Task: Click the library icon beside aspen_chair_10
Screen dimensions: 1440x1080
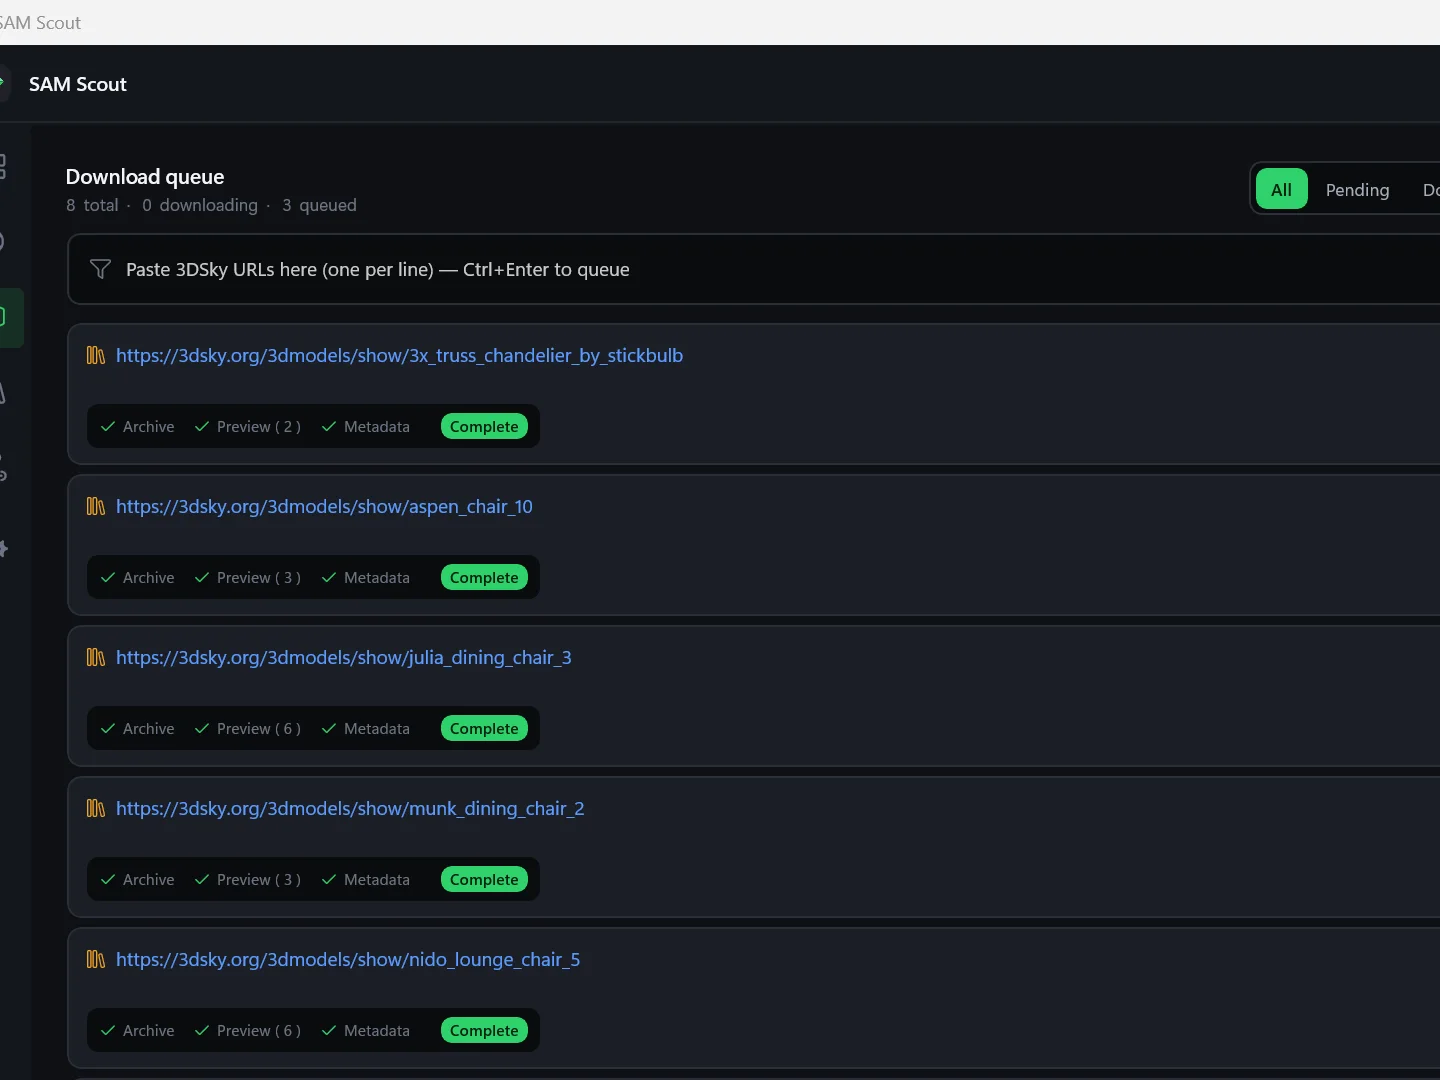Action: tap(96, 506)
